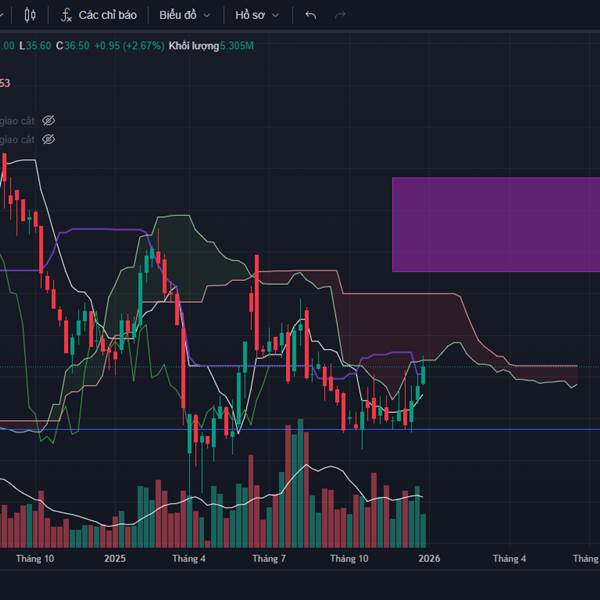This screenshot has height=600, width=600.
Task: Undo the last chart action
Action: [x=311, y=15]
